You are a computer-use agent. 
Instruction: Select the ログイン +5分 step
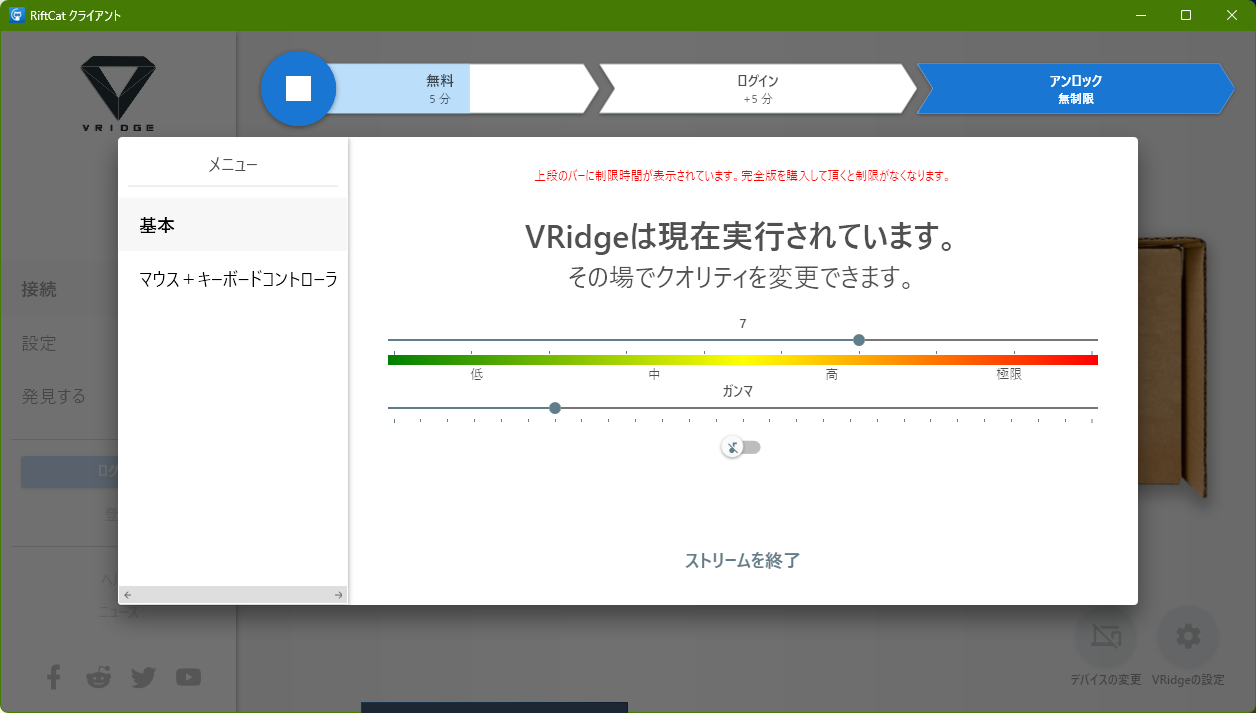[758, 89]
